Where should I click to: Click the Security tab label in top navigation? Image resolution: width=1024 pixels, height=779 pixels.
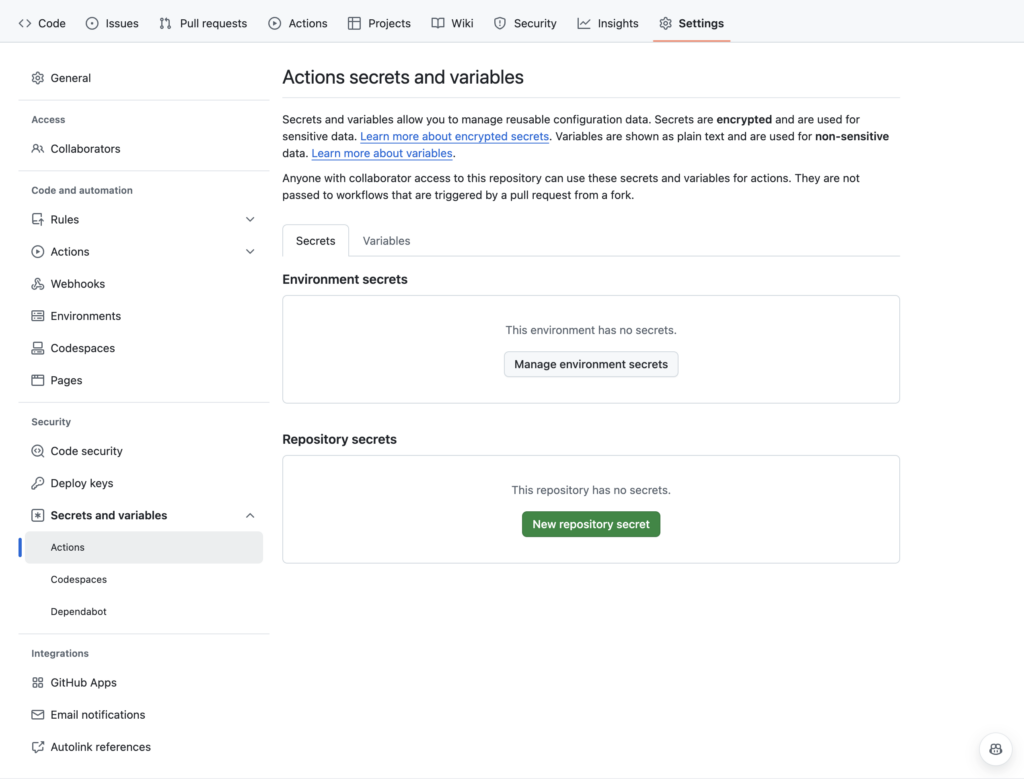(535, 24)
